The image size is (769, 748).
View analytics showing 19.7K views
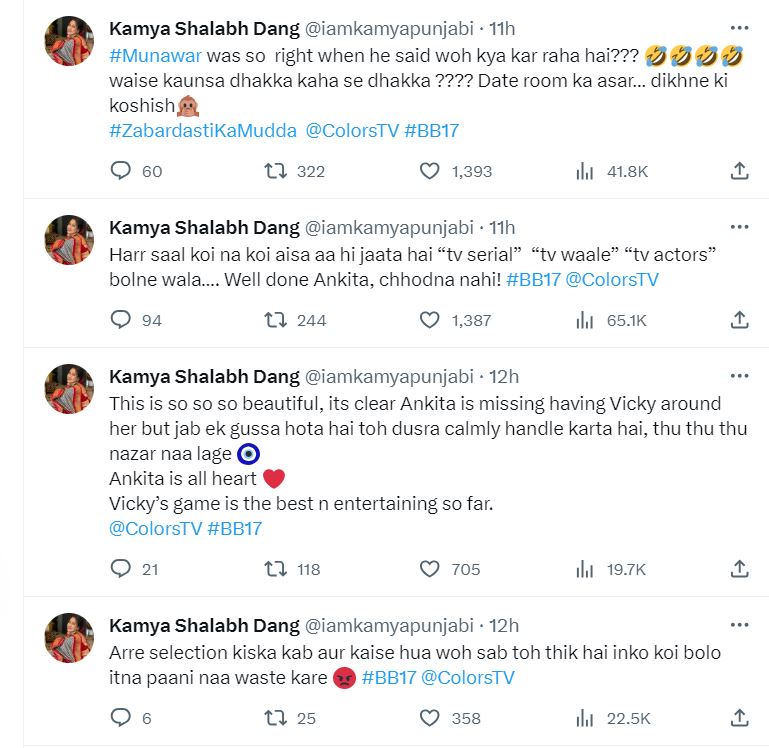585,569
